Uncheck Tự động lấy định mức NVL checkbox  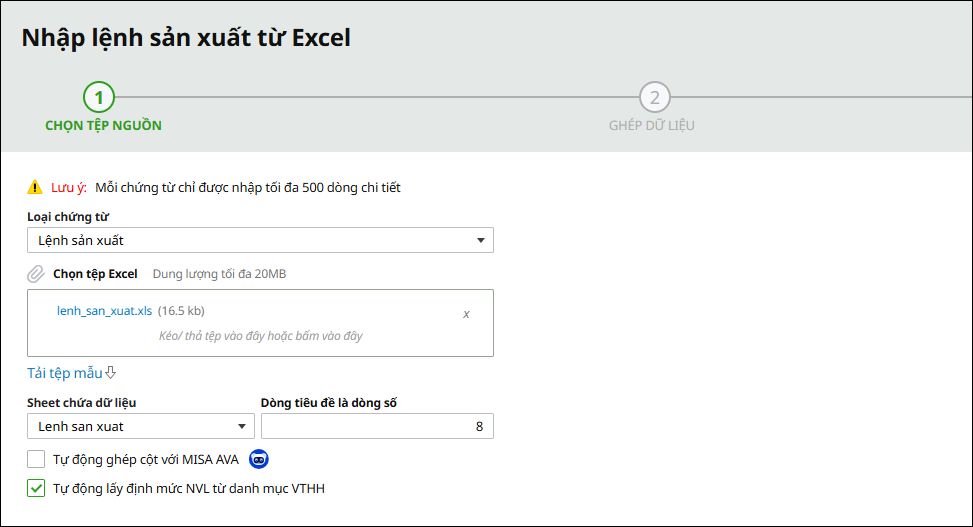37,489
